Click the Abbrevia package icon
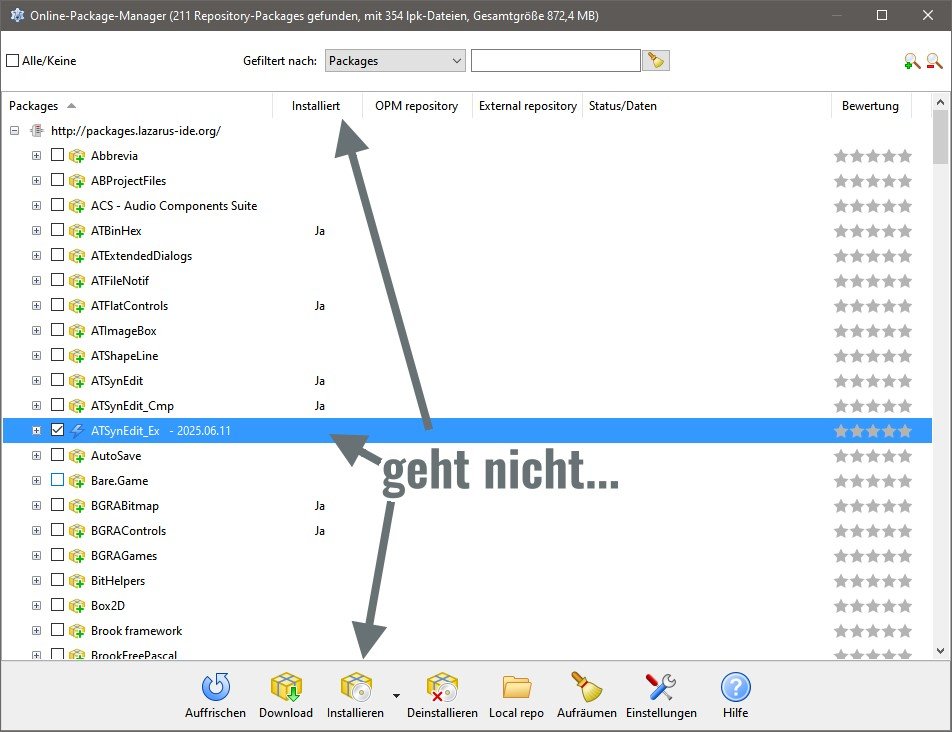The height and width of the screenshot is (732, 952). pyautogui.click(x=77, y=156)
